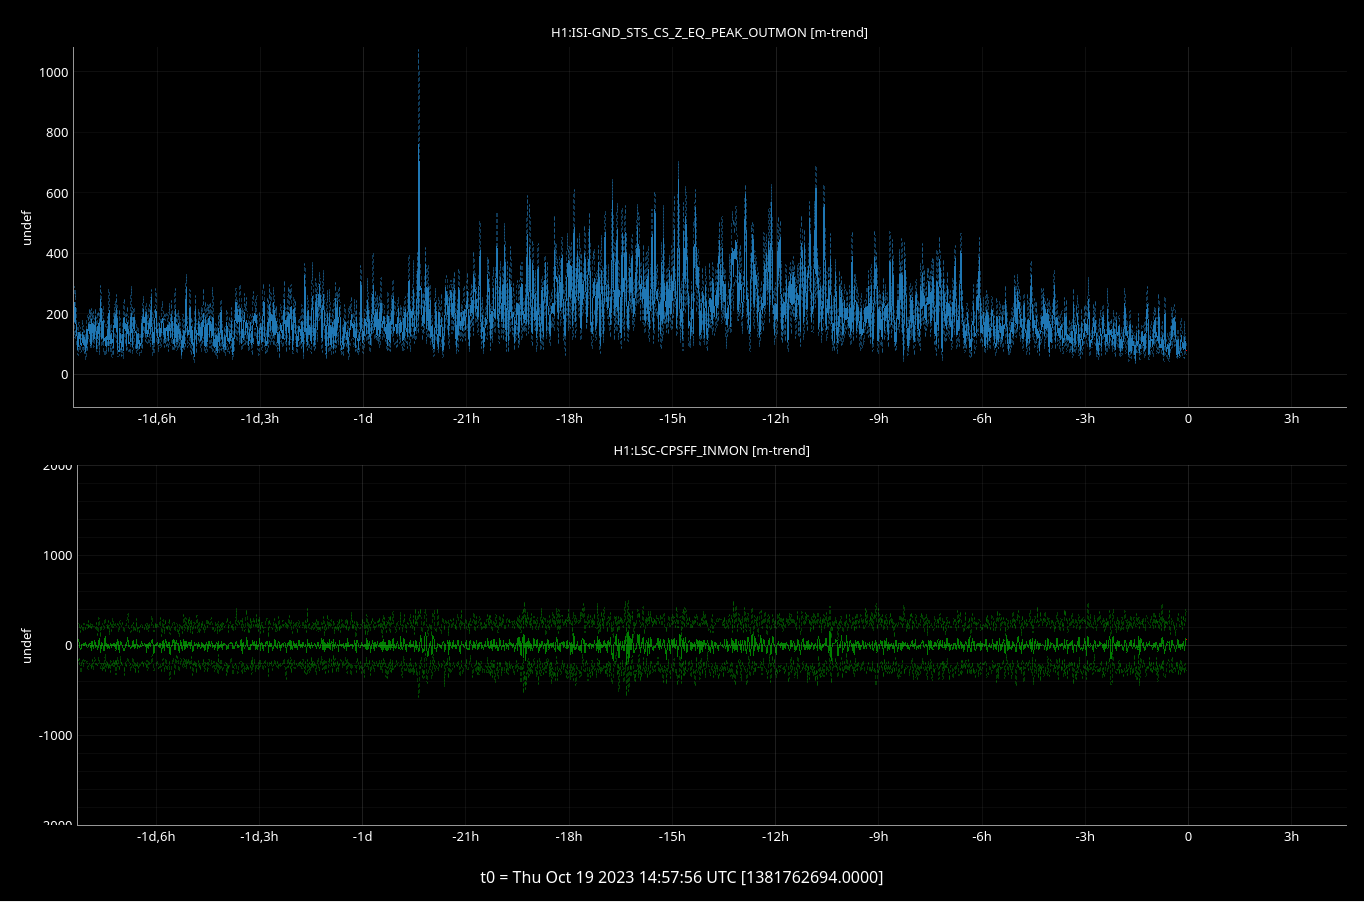This screenshot has height=902, width=1364.
Task: Click the top plot's 'undef' y-axis label
Action: 27,227
